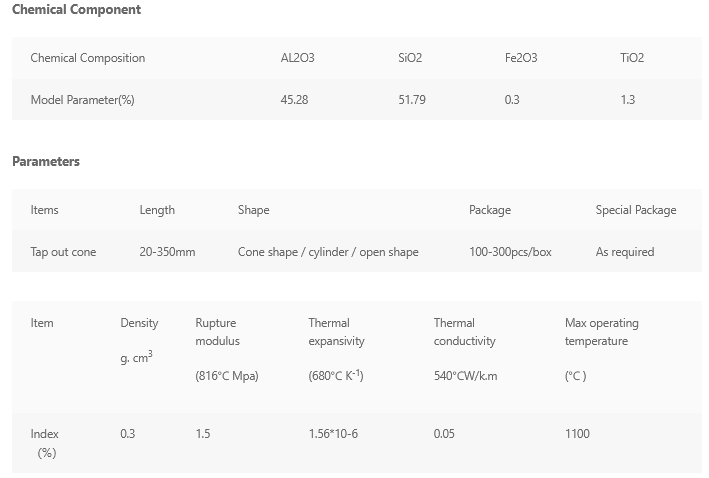The image size is (709, 478).
Task: Select the Rupture modulus column header
Action: [219, 332]
